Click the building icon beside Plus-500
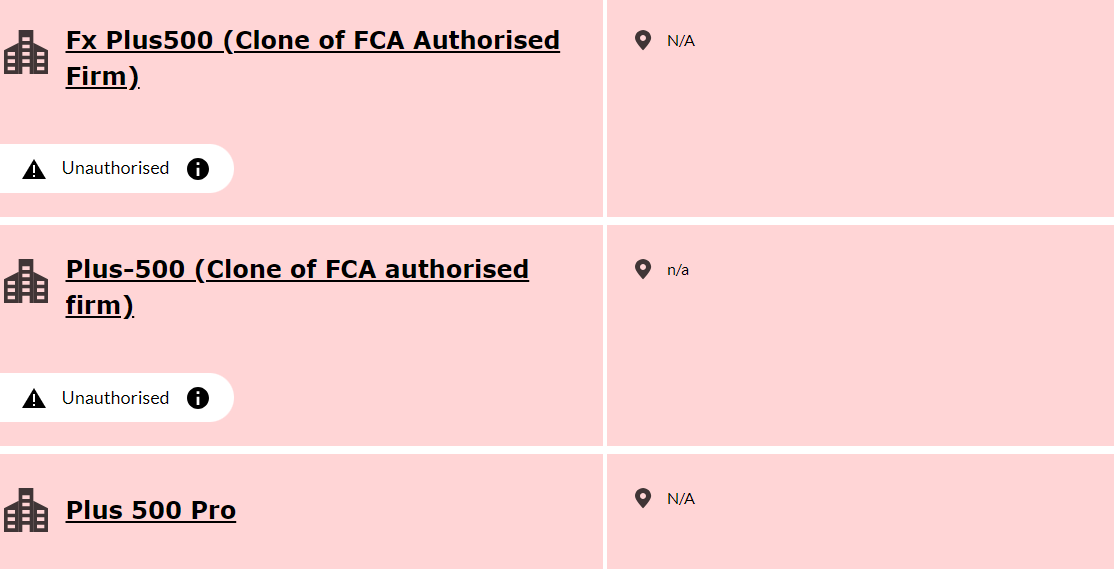1114x569 pixels. tap(26, 281)
